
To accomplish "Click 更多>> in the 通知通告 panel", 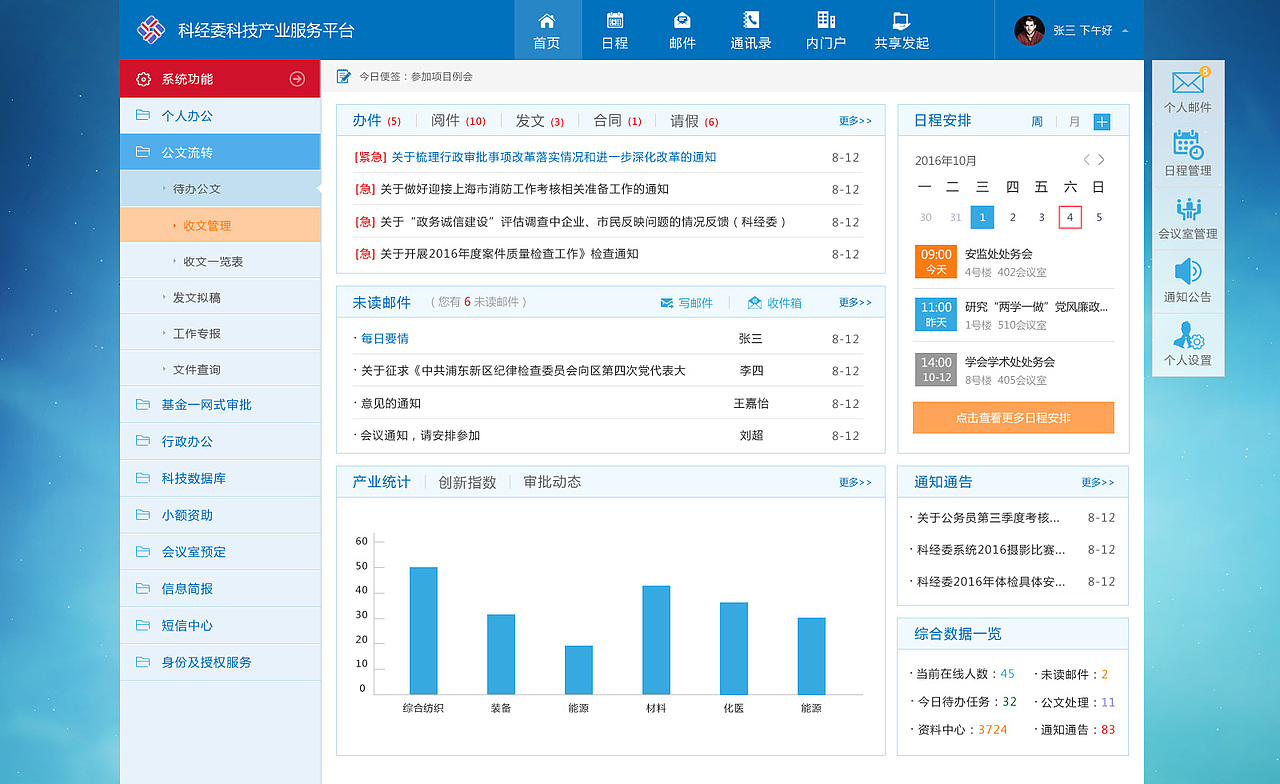I will coord(1097,482).
